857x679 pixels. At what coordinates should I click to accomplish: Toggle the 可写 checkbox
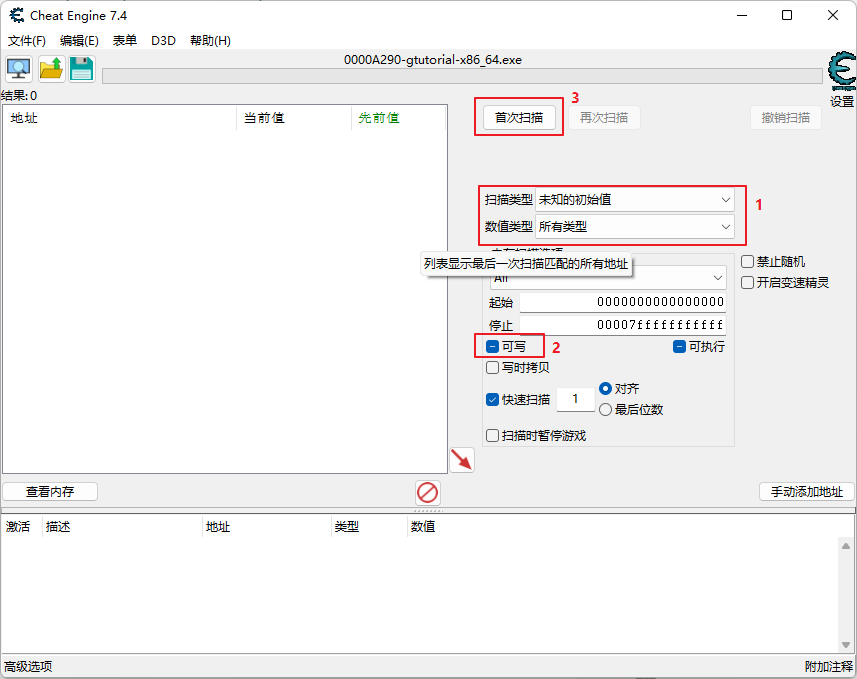coord(492,347)
